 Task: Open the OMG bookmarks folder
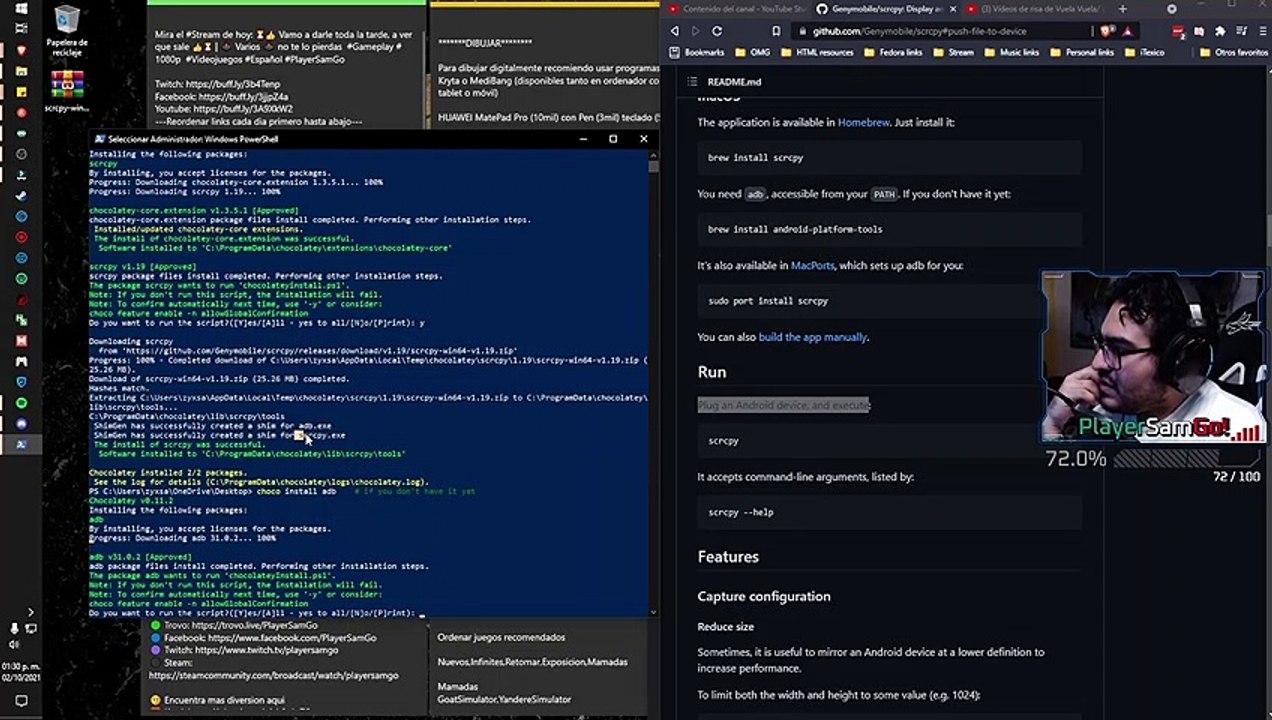[x=753, y=52]
